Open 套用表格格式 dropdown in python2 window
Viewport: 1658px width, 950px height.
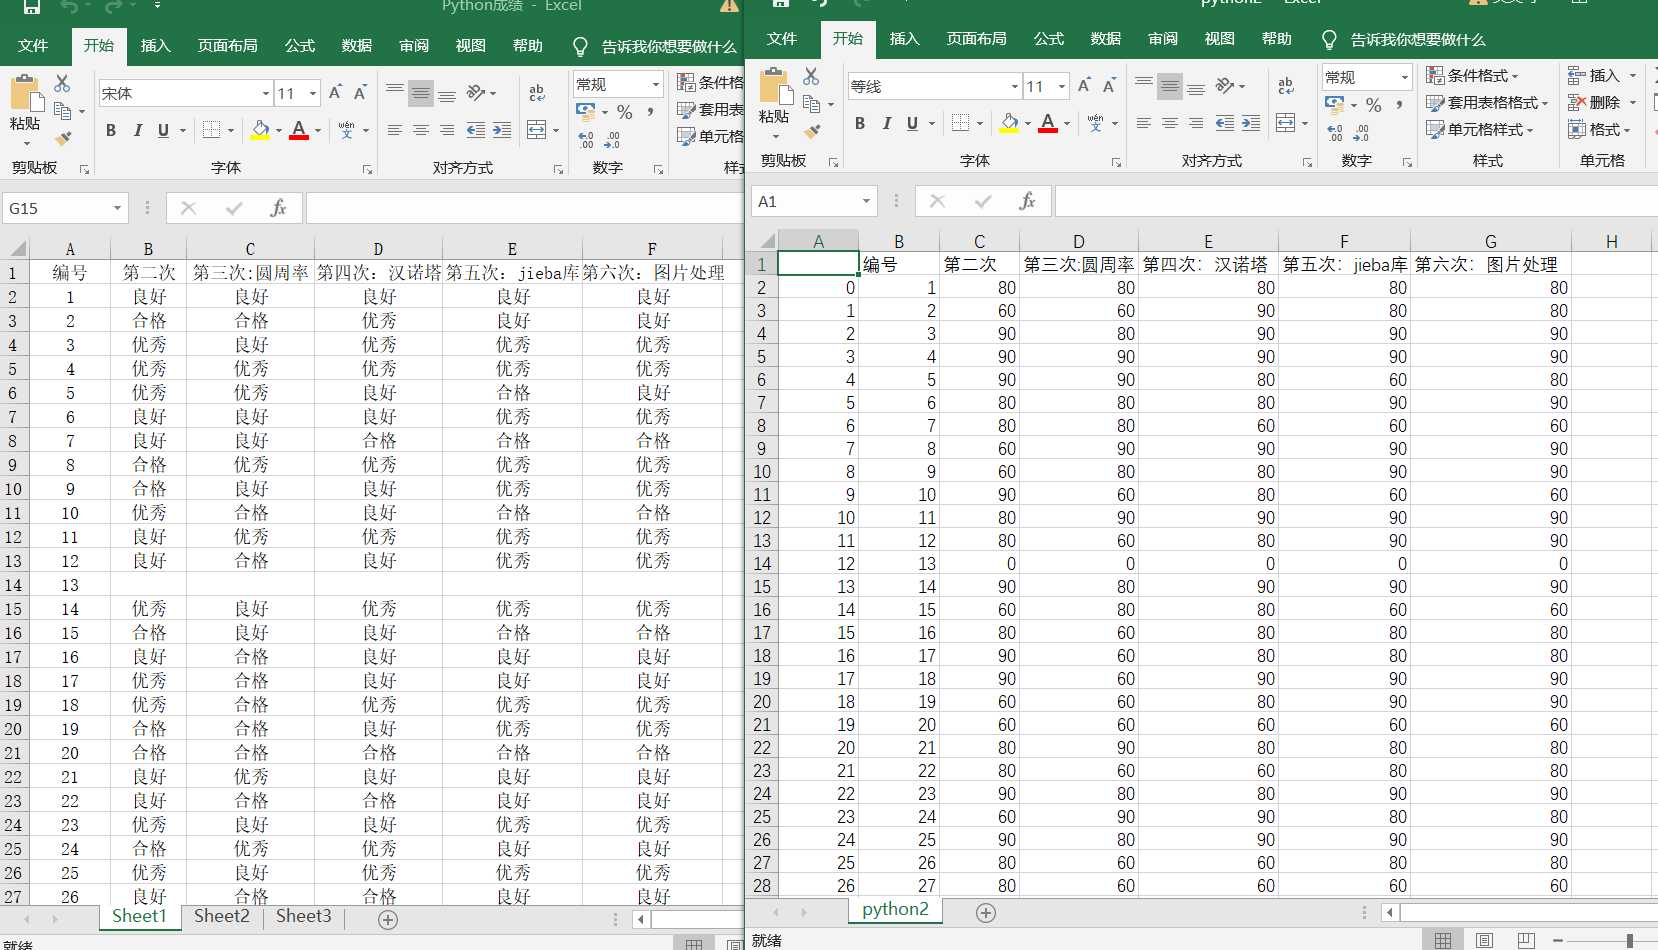1487,102
